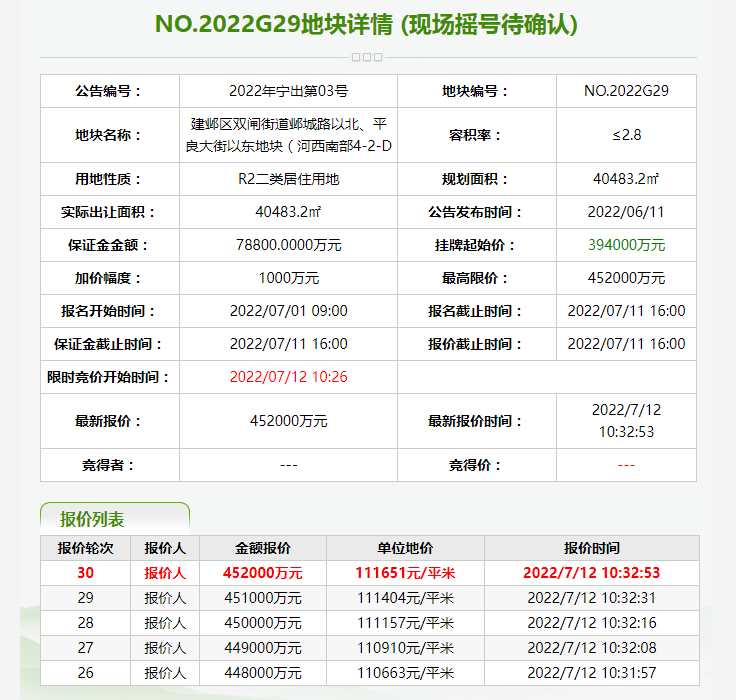Select the red quote time in round 30 row
The width and height of the screenshot is (736, 700).
tap(592, 573)
